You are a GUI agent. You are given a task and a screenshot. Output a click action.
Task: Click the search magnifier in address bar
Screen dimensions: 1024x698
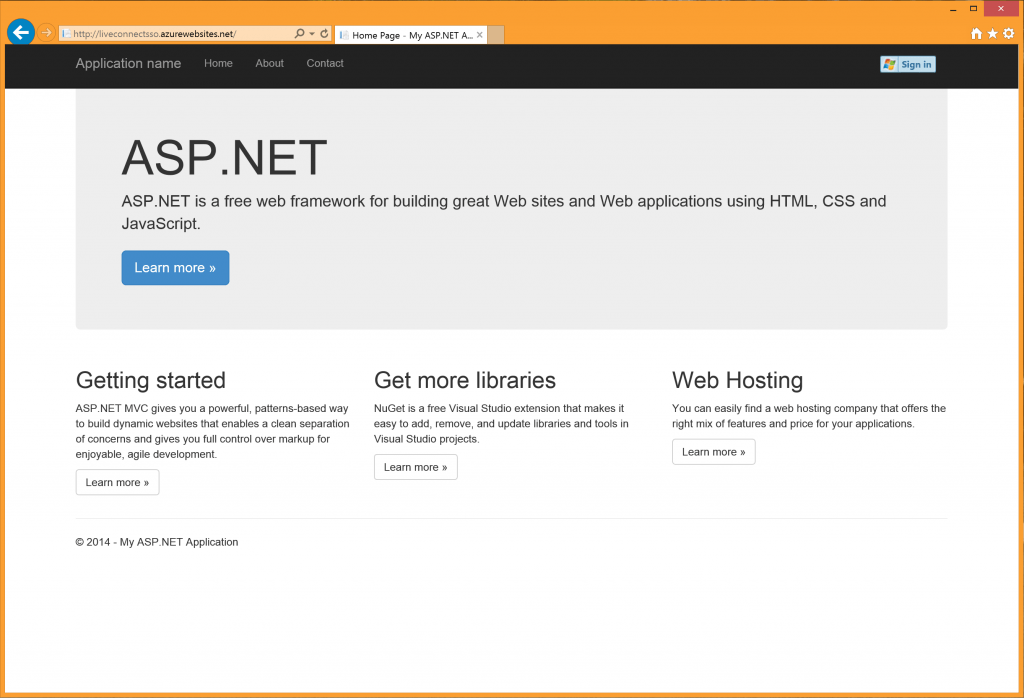(299, 33)
